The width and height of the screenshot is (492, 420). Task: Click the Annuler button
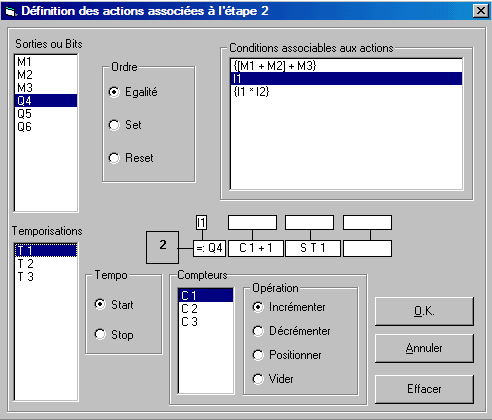tap(424, 348)
